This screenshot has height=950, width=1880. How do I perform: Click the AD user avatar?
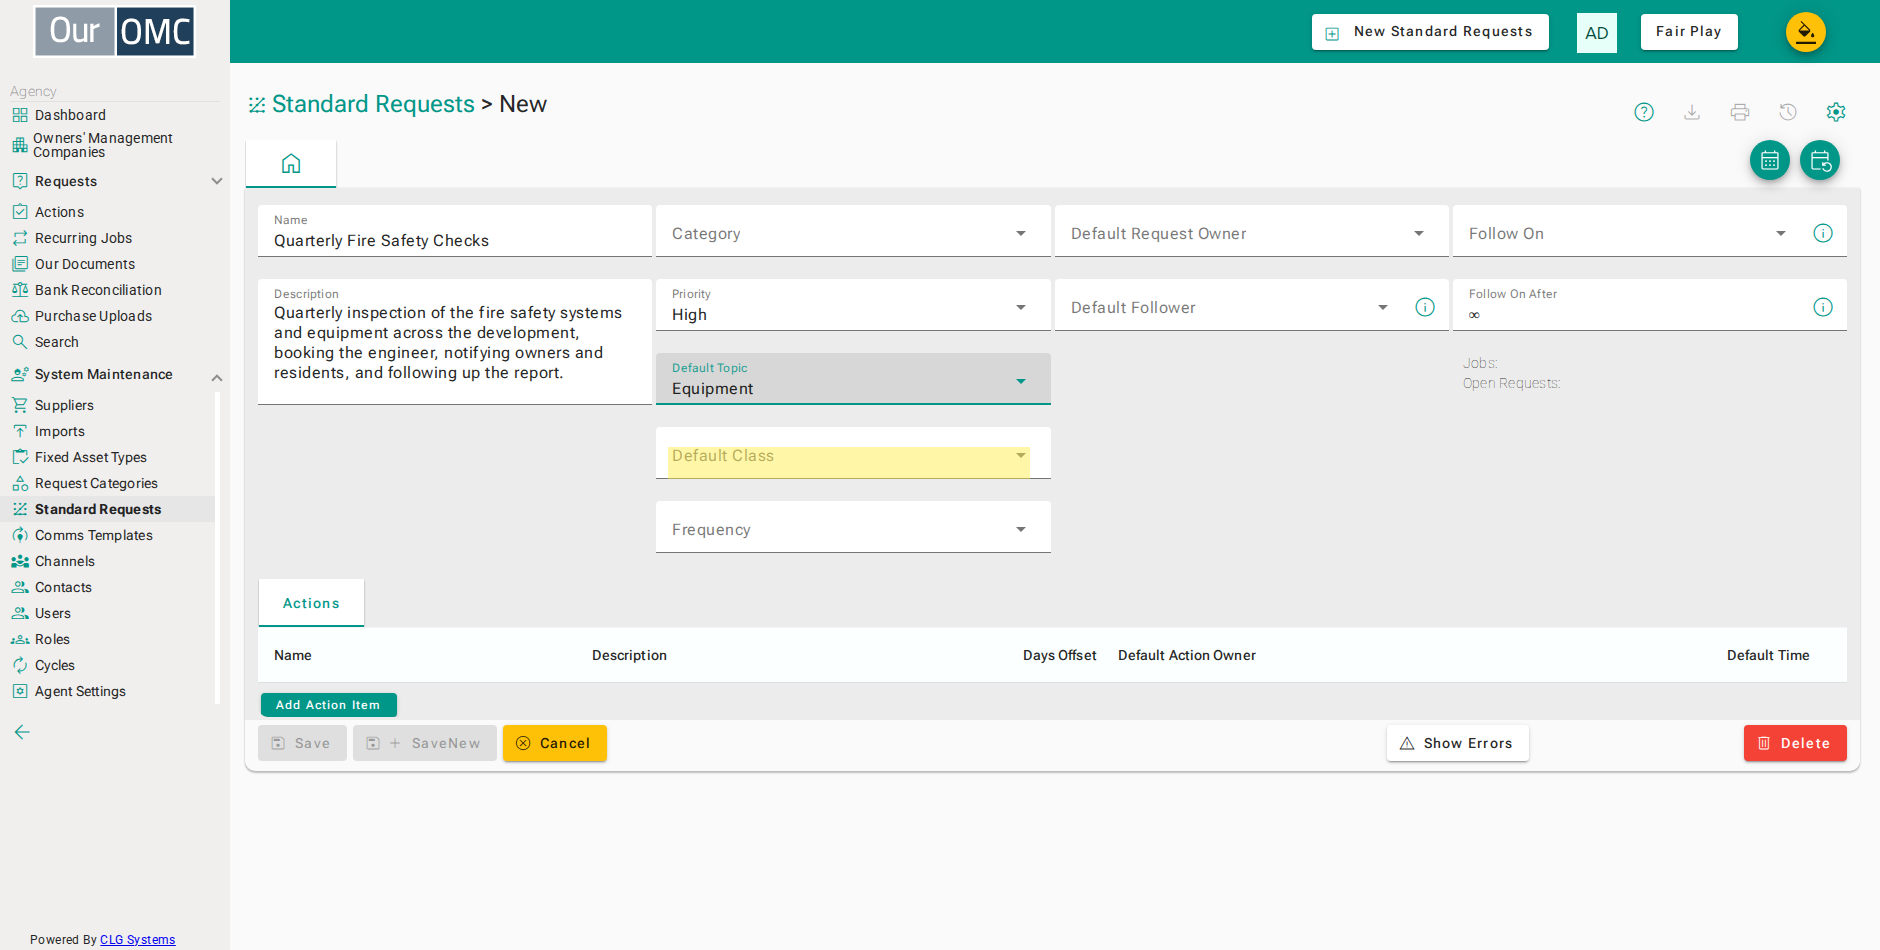[x=1597, y=33]
